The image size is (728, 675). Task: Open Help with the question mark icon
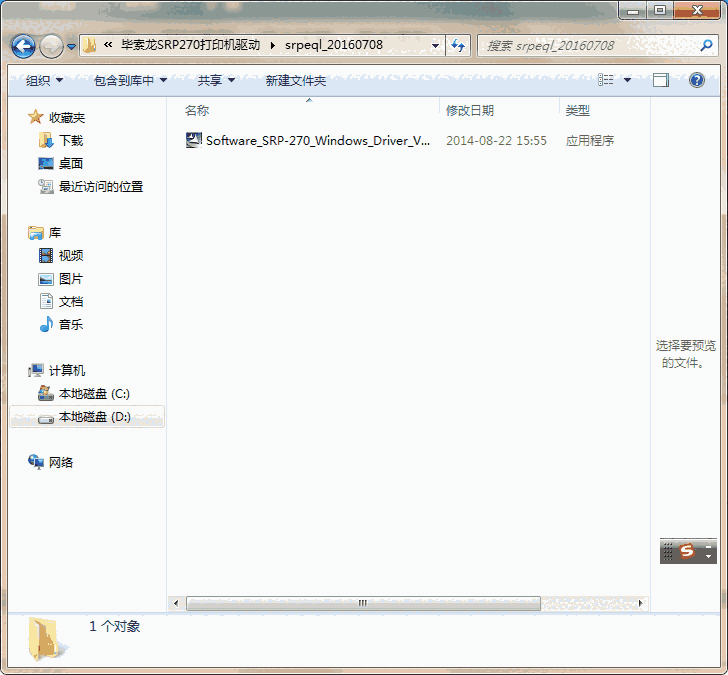(x=697, y=80)
